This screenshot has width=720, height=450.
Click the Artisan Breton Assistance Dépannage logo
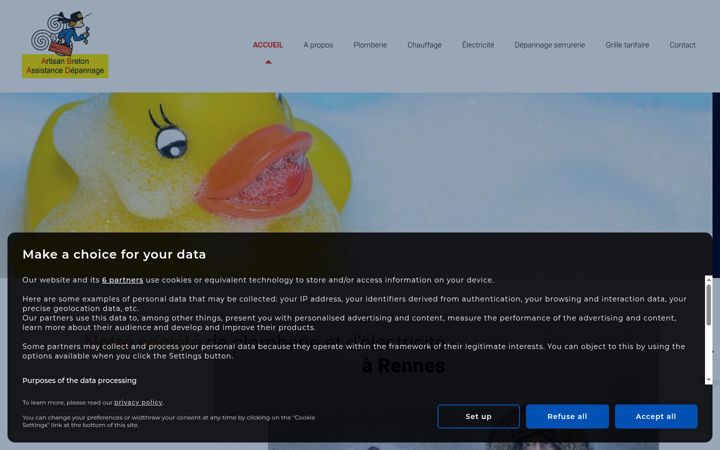coord(65,45)
